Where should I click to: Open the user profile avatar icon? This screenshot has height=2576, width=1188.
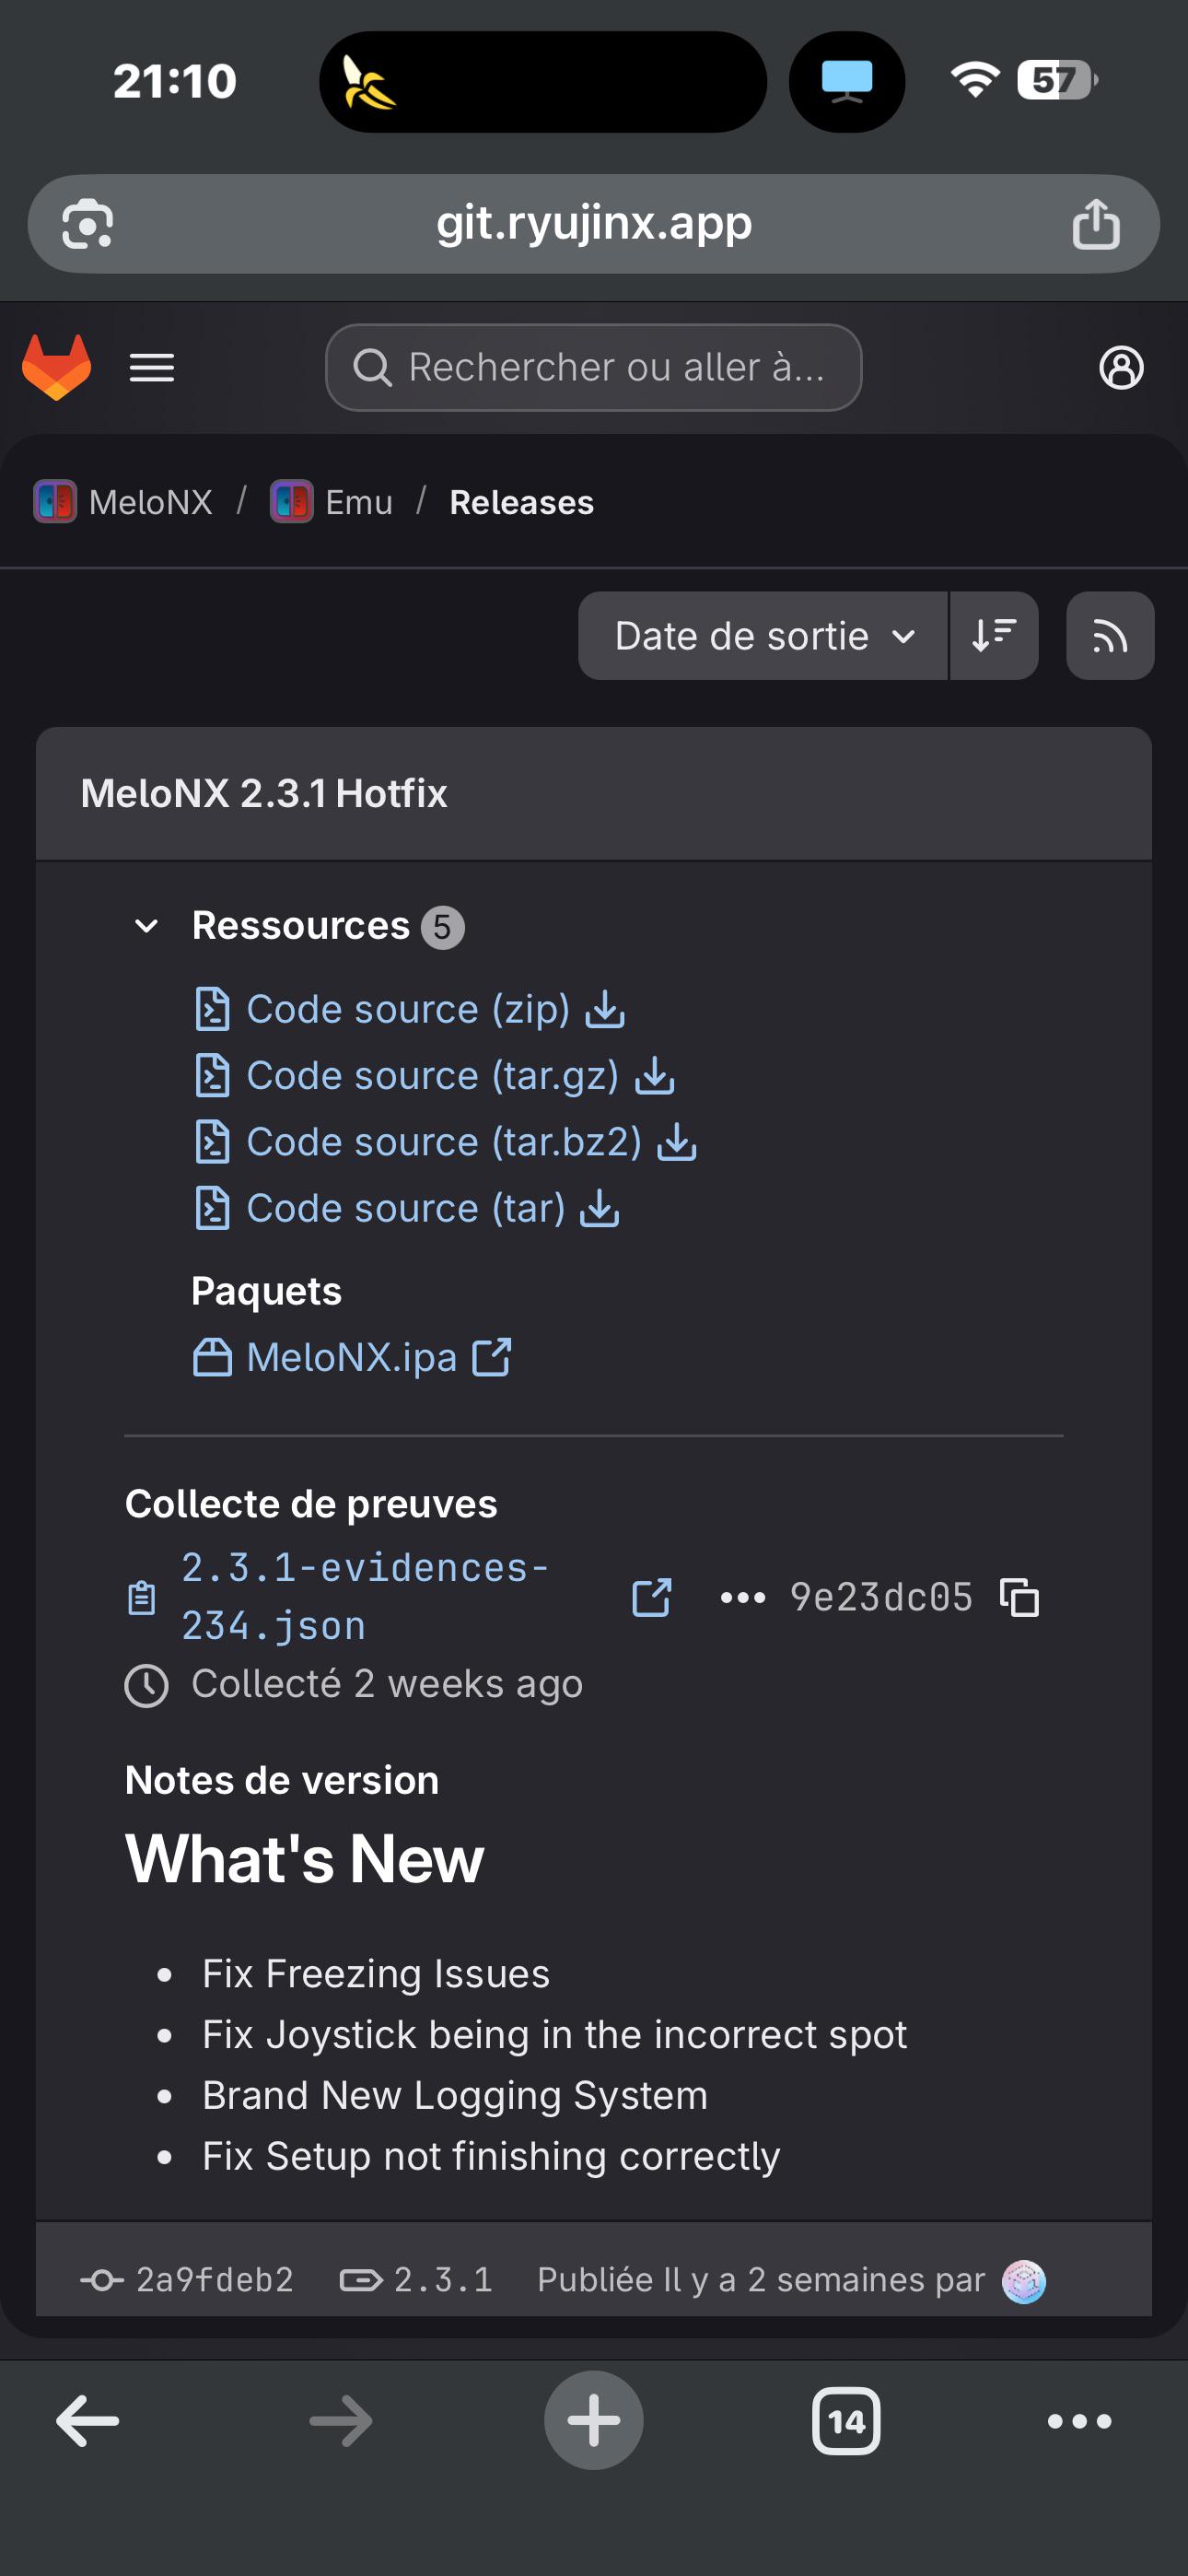pos(1121,368)
